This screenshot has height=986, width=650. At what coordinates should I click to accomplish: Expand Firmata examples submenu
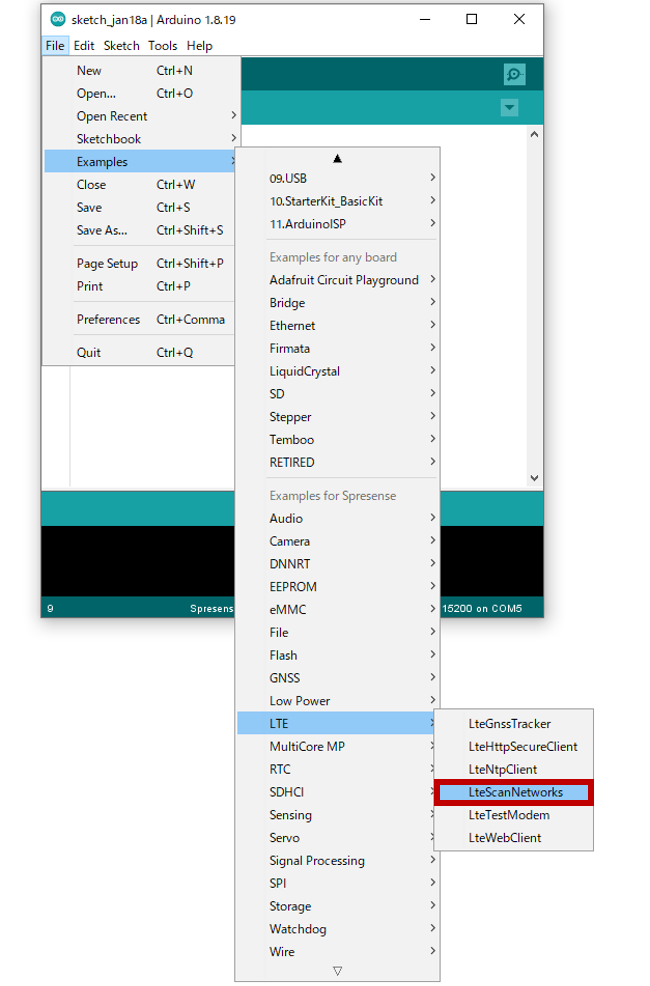pos(338,348)
